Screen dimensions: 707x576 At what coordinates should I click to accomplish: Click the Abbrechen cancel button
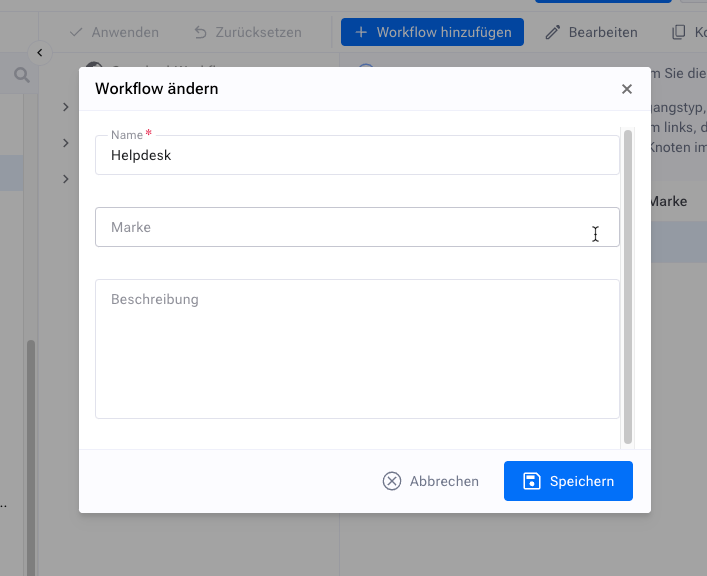(431, 481)
